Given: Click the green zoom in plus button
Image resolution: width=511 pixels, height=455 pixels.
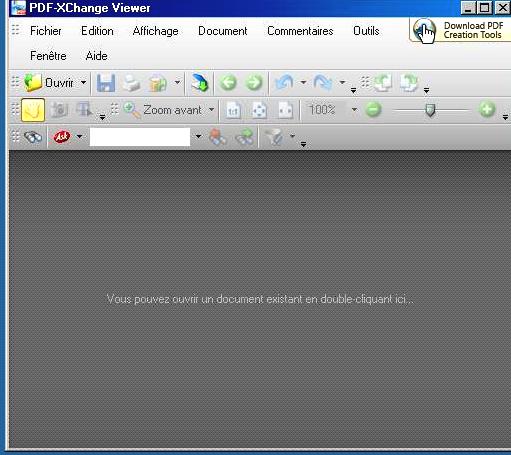Looking at the screenshot, I should coord(487,110).
